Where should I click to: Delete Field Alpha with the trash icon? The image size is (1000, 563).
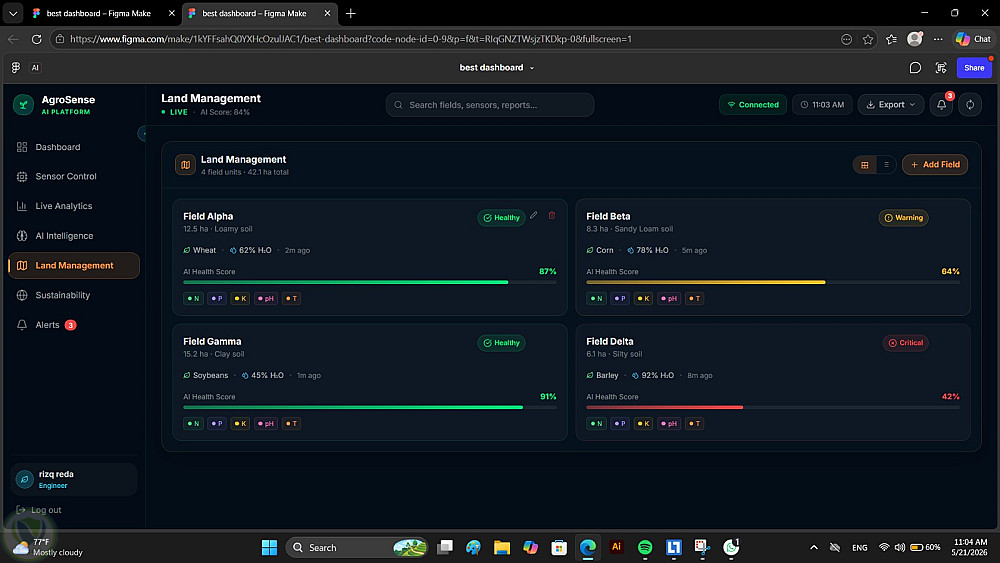tap(552, 216)
